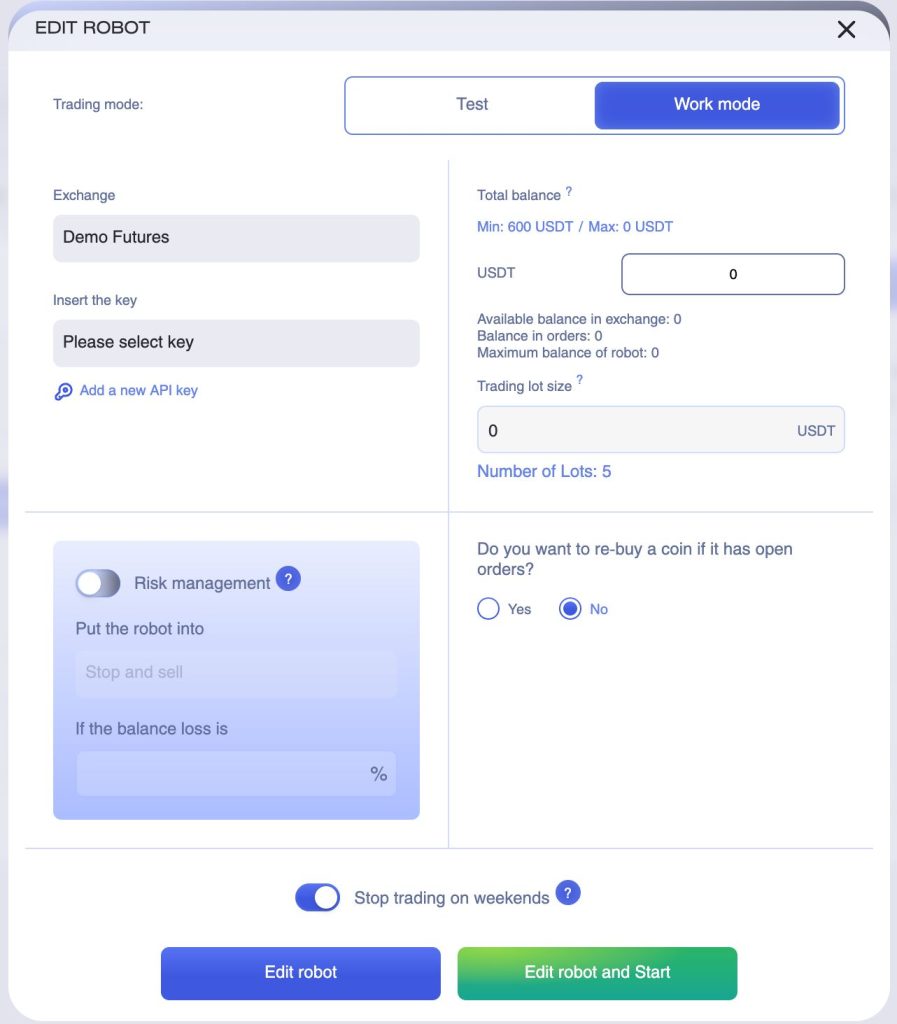Switch trading mode to Test
Viewport: 897px width, 1024px height.
(472, 104)
